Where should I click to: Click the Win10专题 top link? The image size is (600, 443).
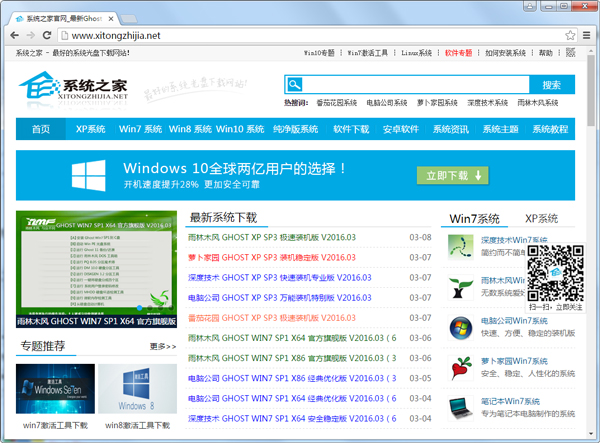(319, 53)
